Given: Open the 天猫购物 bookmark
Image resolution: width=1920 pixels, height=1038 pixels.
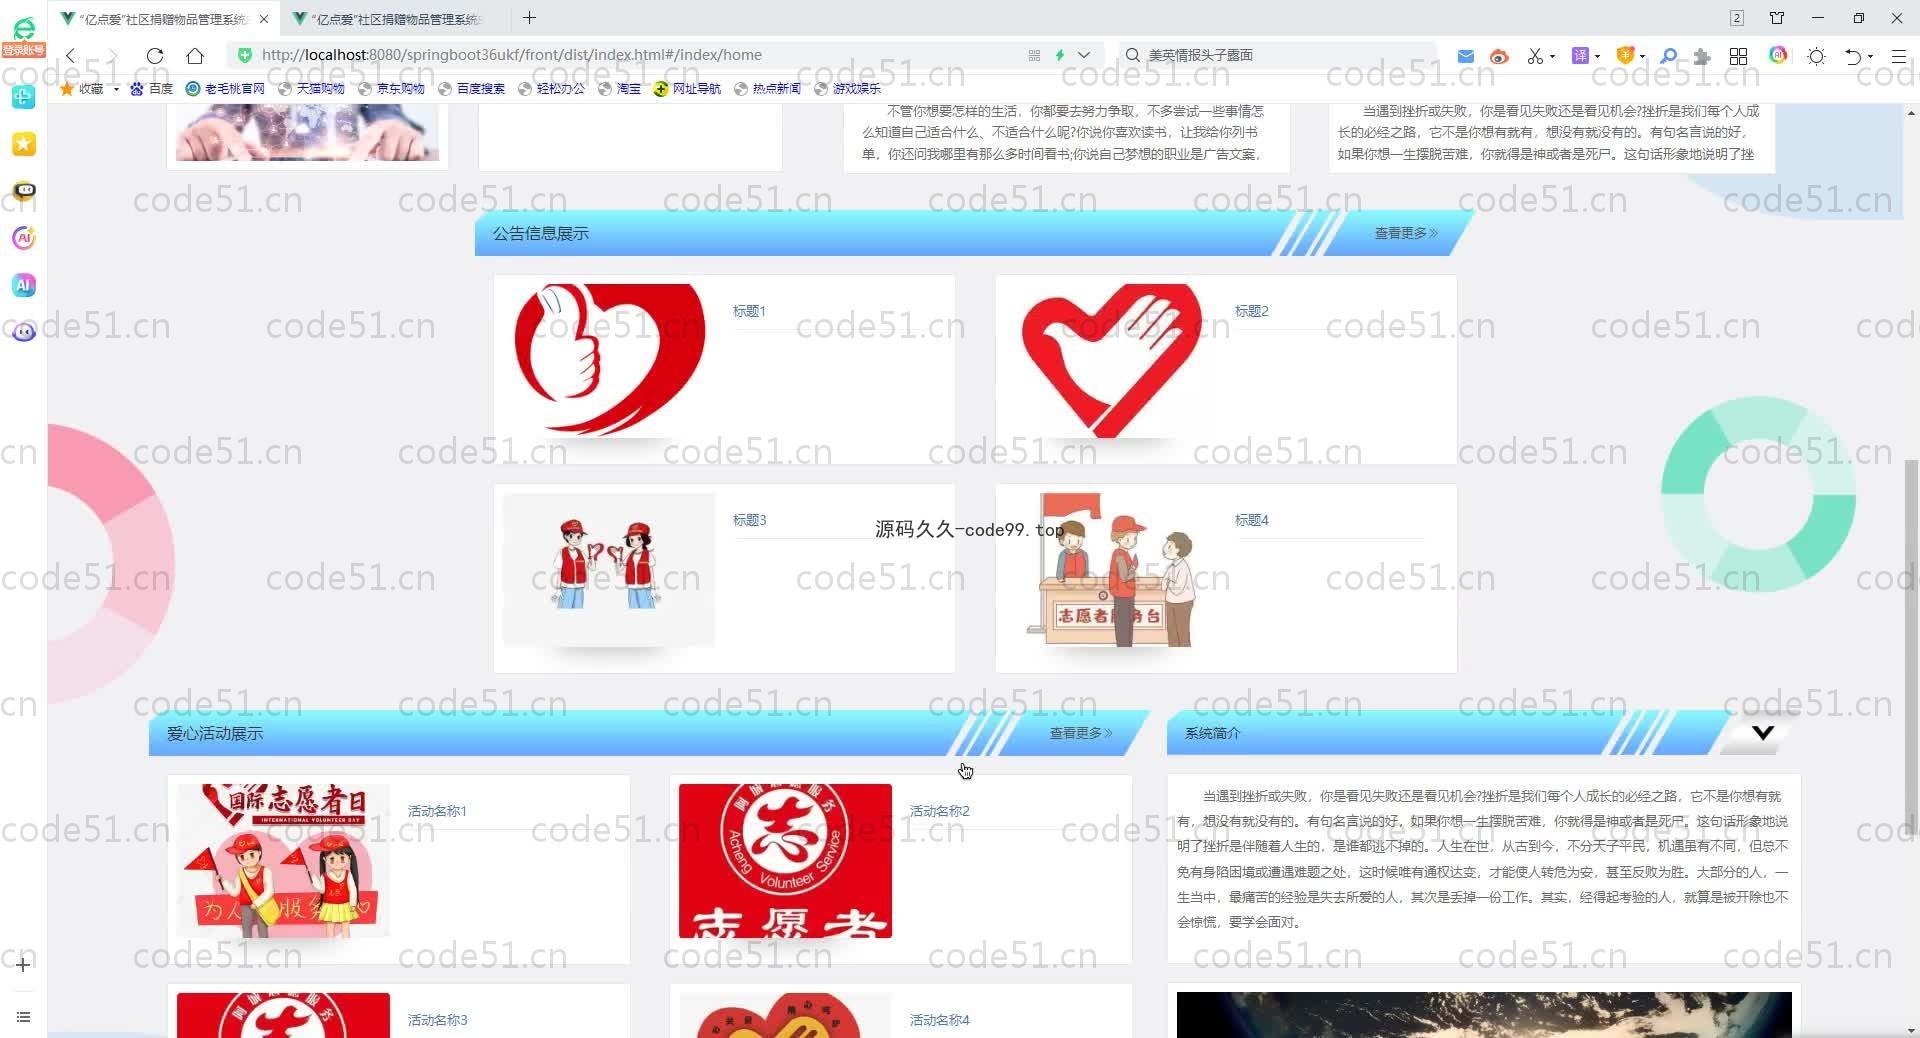Looking at the screenshot, I should coord(311,88).
